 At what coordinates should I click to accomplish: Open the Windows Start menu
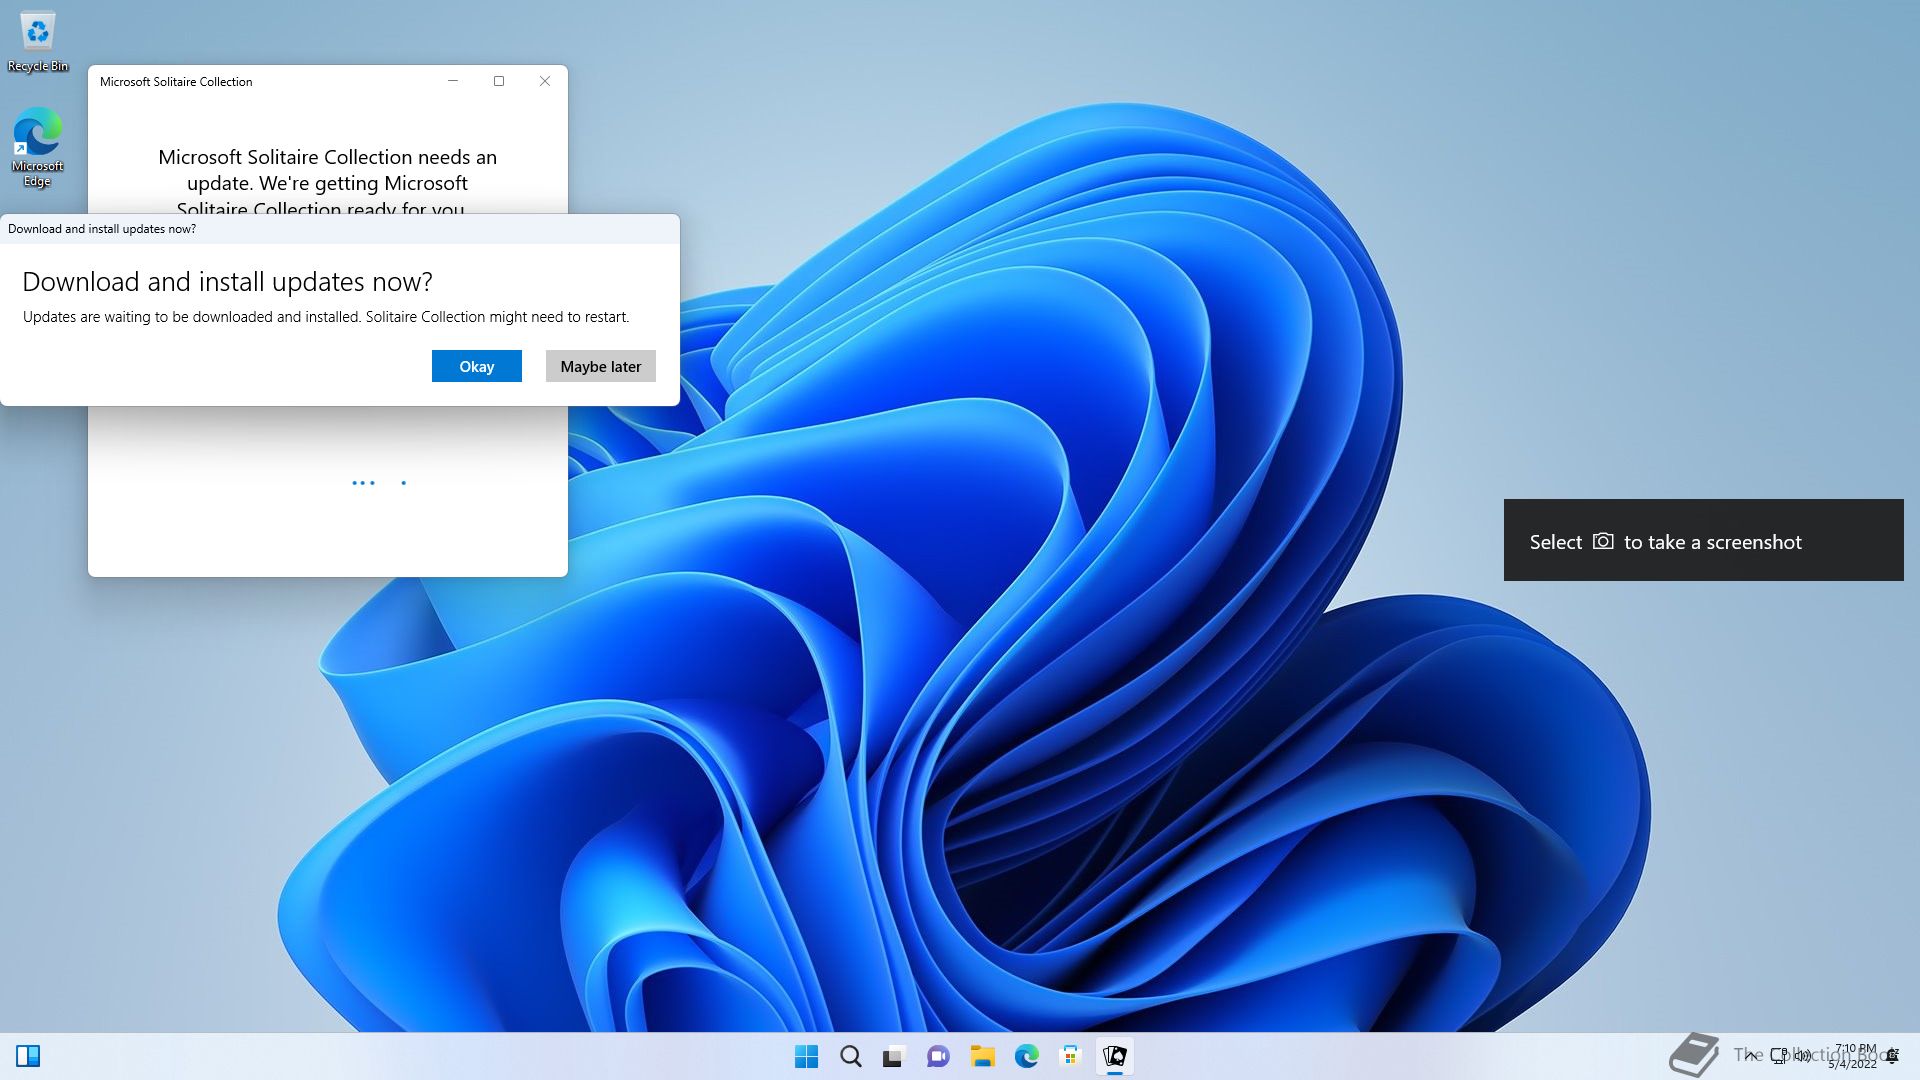point(806,1056)
